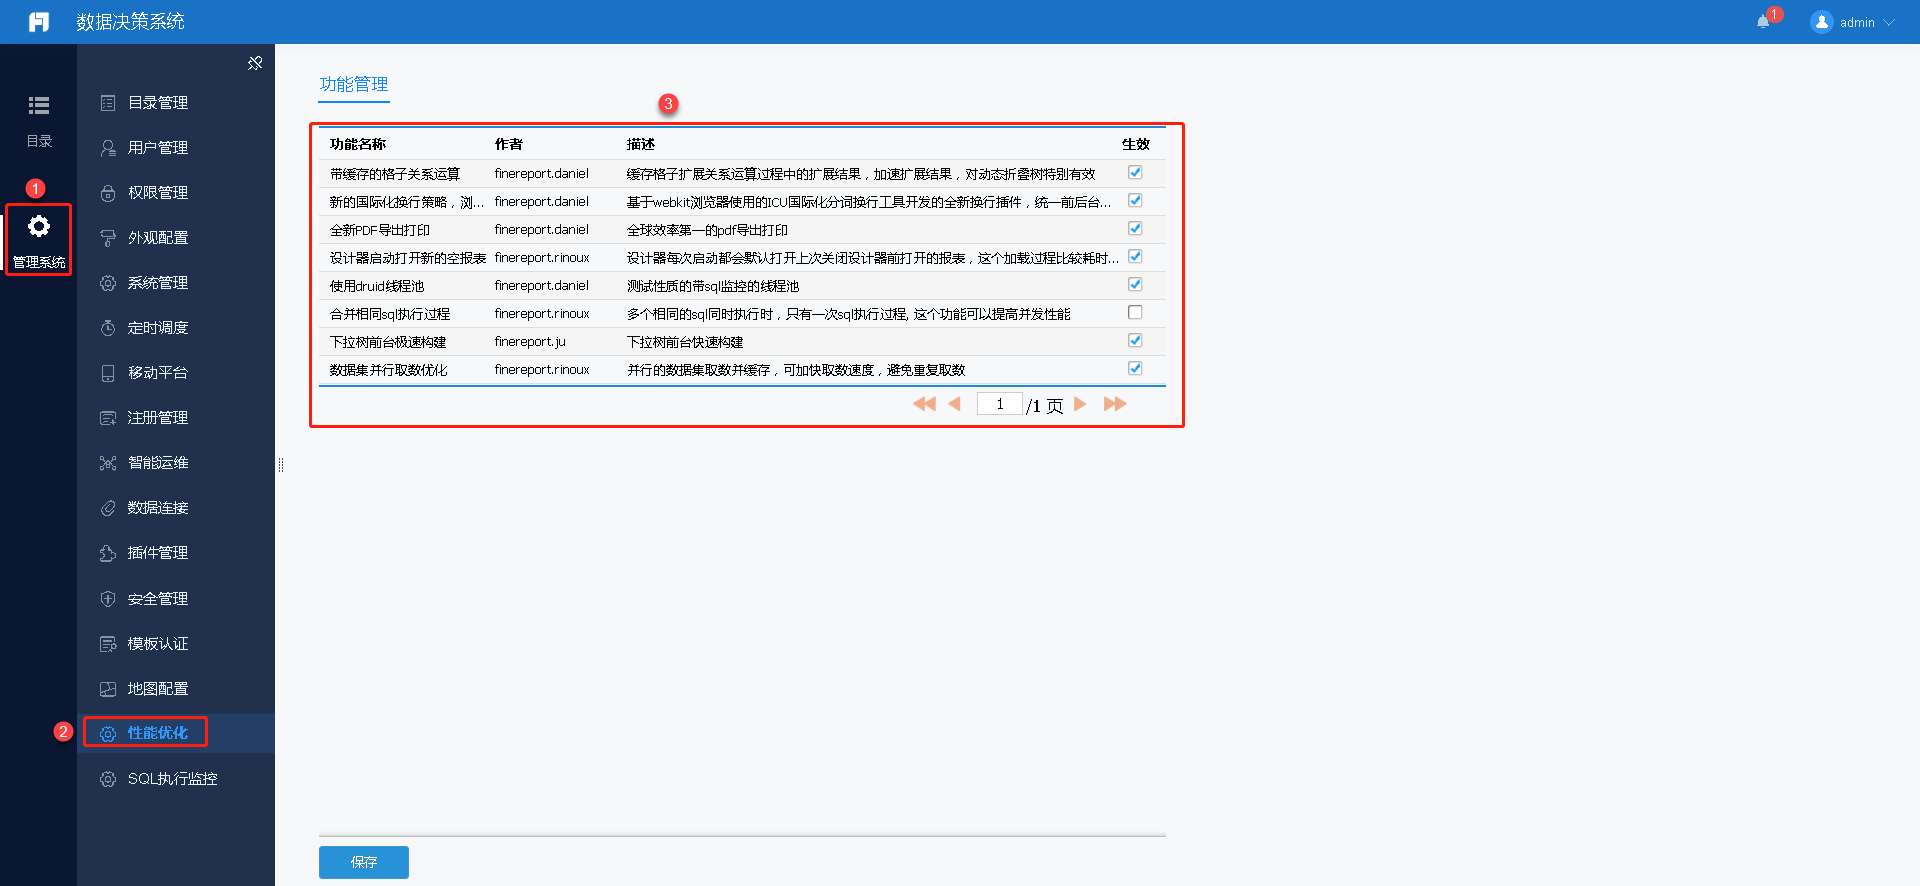Click the 注册管理 icon
Screen dimensions: 1920x886
108,418
